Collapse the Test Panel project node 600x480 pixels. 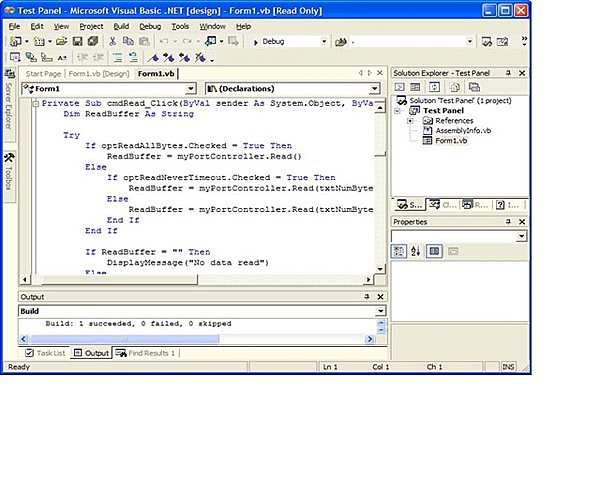point(398,111)
